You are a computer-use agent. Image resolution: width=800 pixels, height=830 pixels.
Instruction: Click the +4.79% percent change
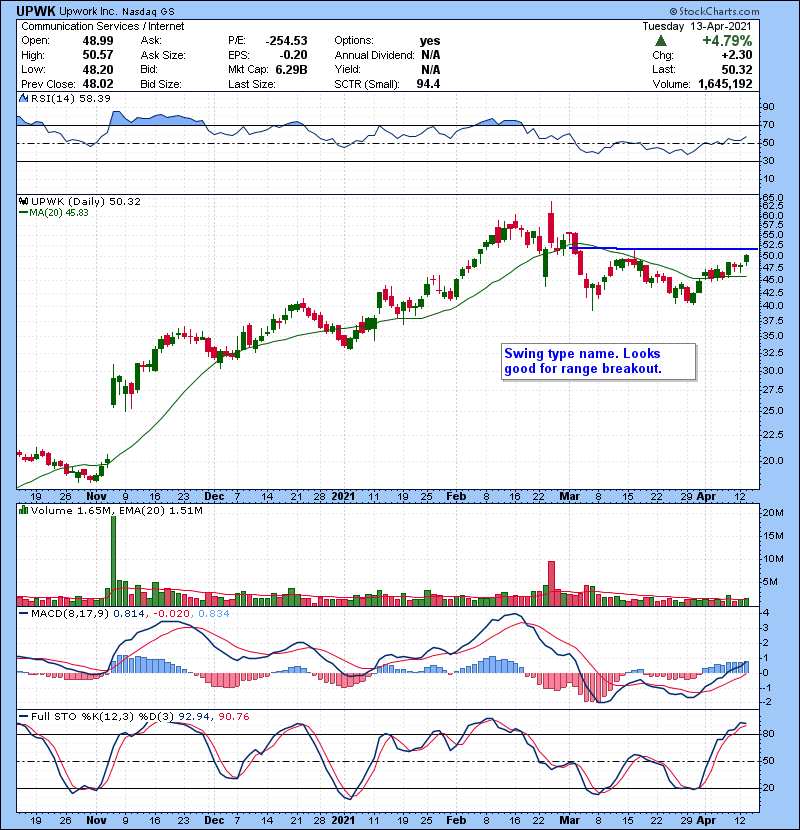727,41
